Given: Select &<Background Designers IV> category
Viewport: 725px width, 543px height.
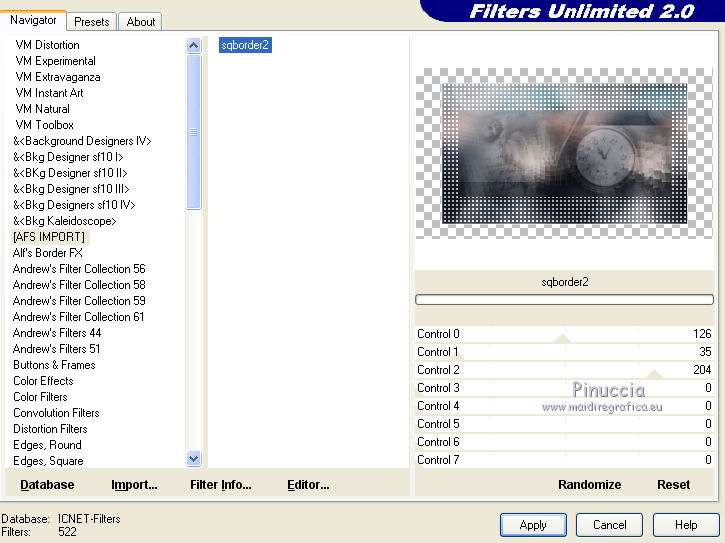Looking at the screenshot, I should [82, 141].
